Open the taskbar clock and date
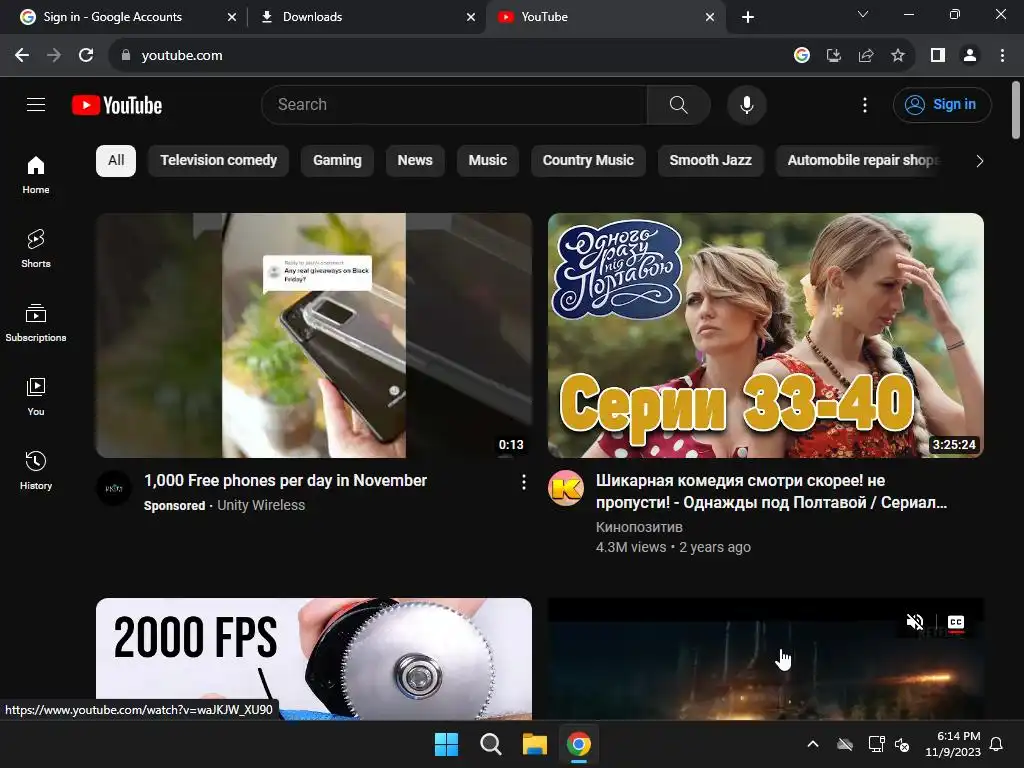Screen dimensions: 1024x768 (x=953, y=744)
